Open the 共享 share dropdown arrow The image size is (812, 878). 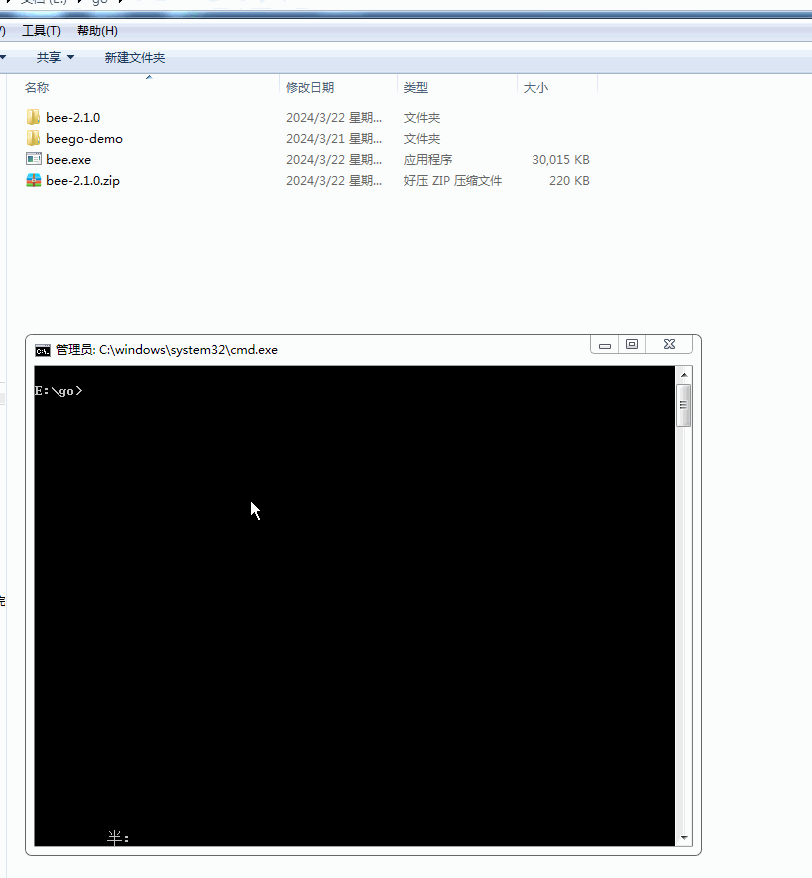click(x=72, y=57)
